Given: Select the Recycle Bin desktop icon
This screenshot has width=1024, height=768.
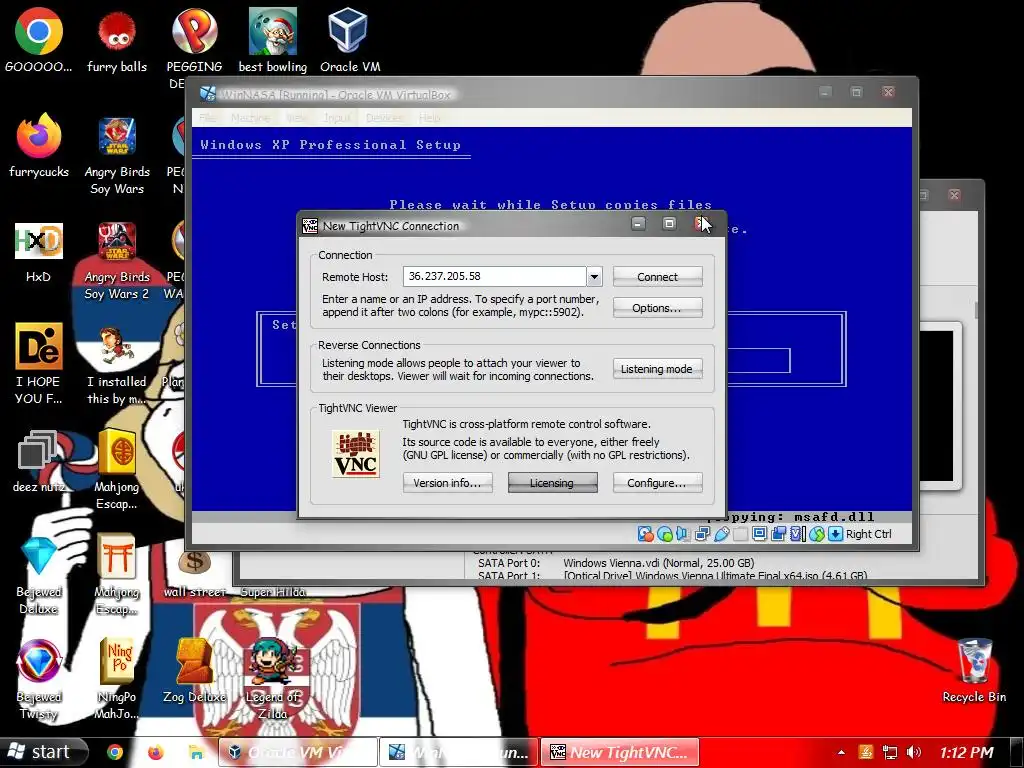Looking at the screenshot, I should pyautogui.click(x=974, y=671).
